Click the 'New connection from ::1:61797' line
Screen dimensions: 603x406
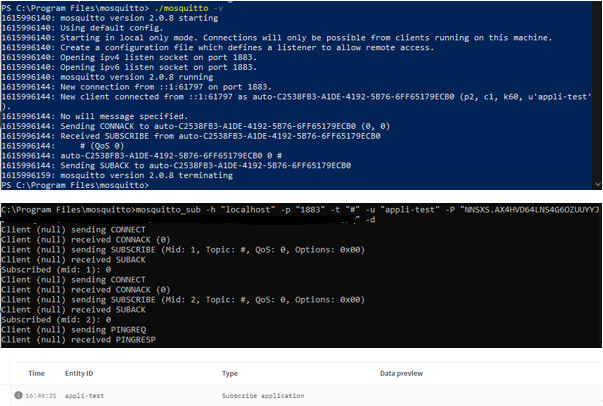(x=137, y=87)
